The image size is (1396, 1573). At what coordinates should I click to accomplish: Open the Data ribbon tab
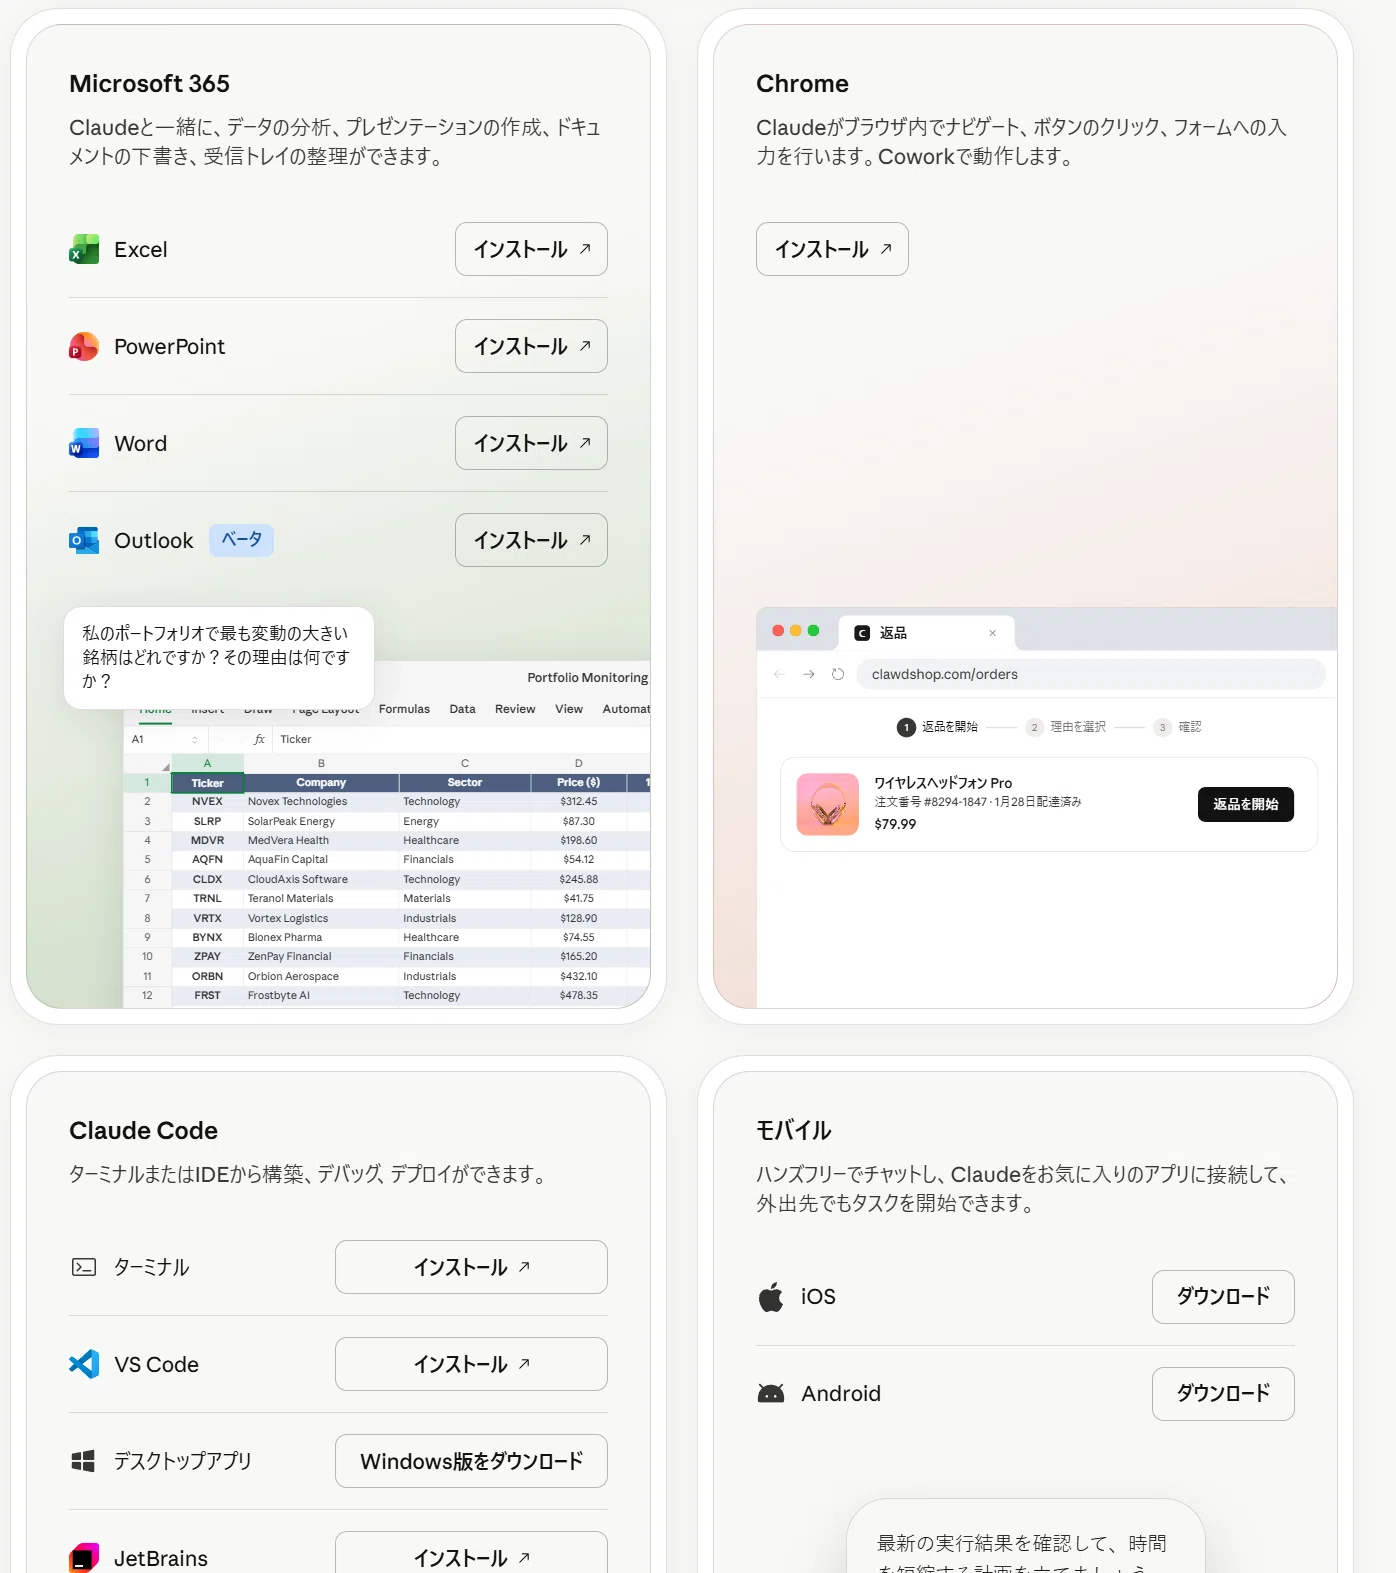(462, 709)
